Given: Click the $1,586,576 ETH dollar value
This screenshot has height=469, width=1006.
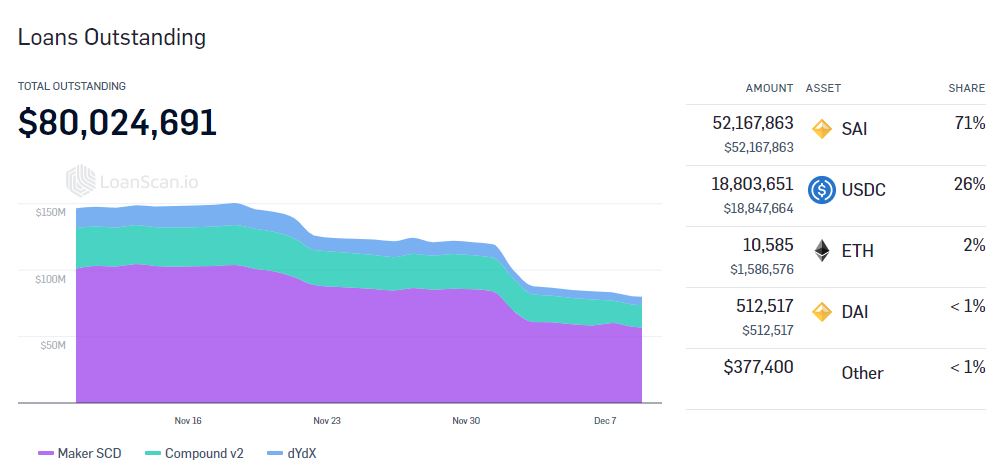Looking at the screenshot, I should [762, 269].
